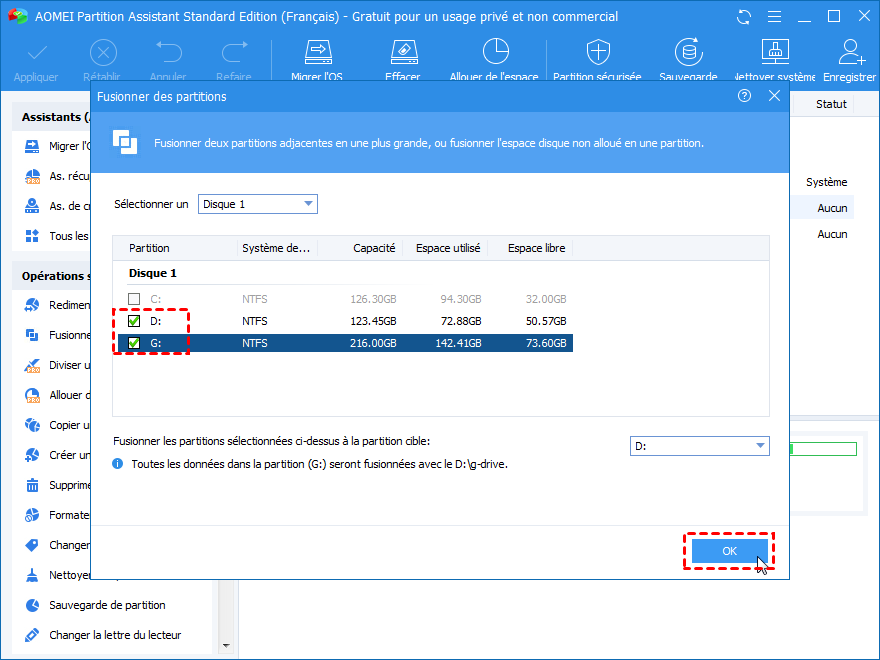
Task: Open the hamburger menu in title bar
Action: (774, 17)
